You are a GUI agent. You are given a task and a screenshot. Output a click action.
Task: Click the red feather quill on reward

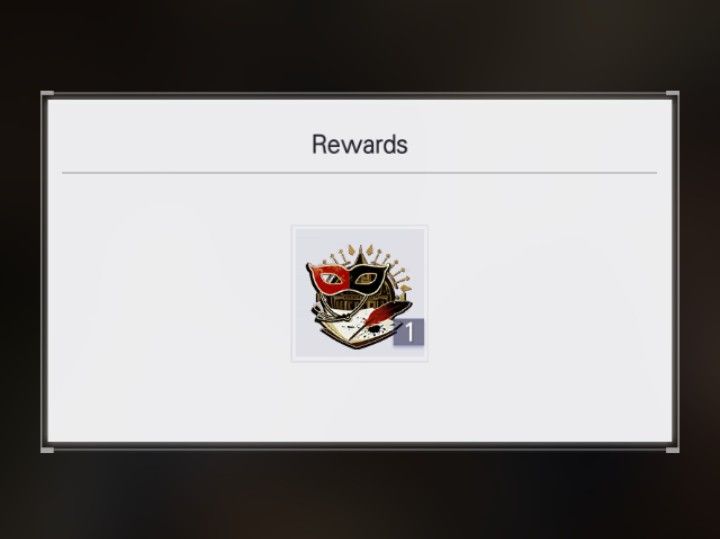pyautogui.click(x=383, y=319)
